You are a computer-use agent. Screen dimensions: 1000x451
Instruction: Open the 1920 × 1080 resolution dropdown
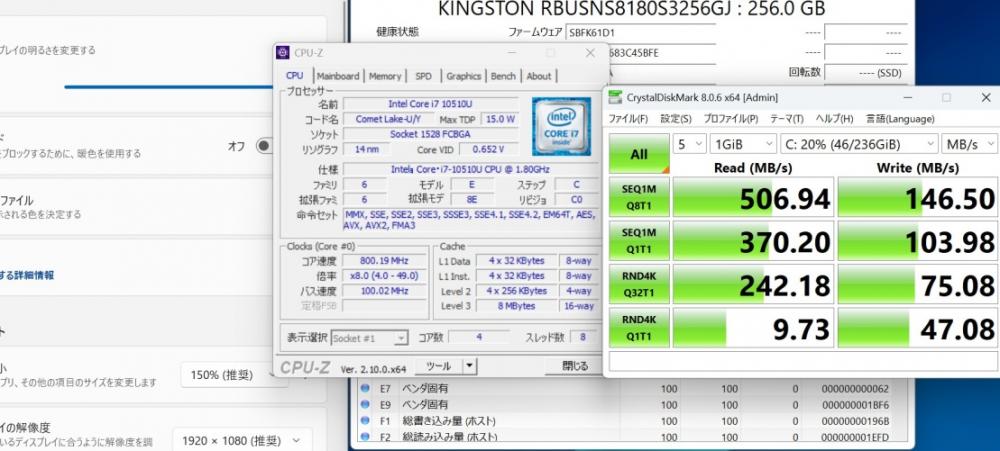[242, 440]
